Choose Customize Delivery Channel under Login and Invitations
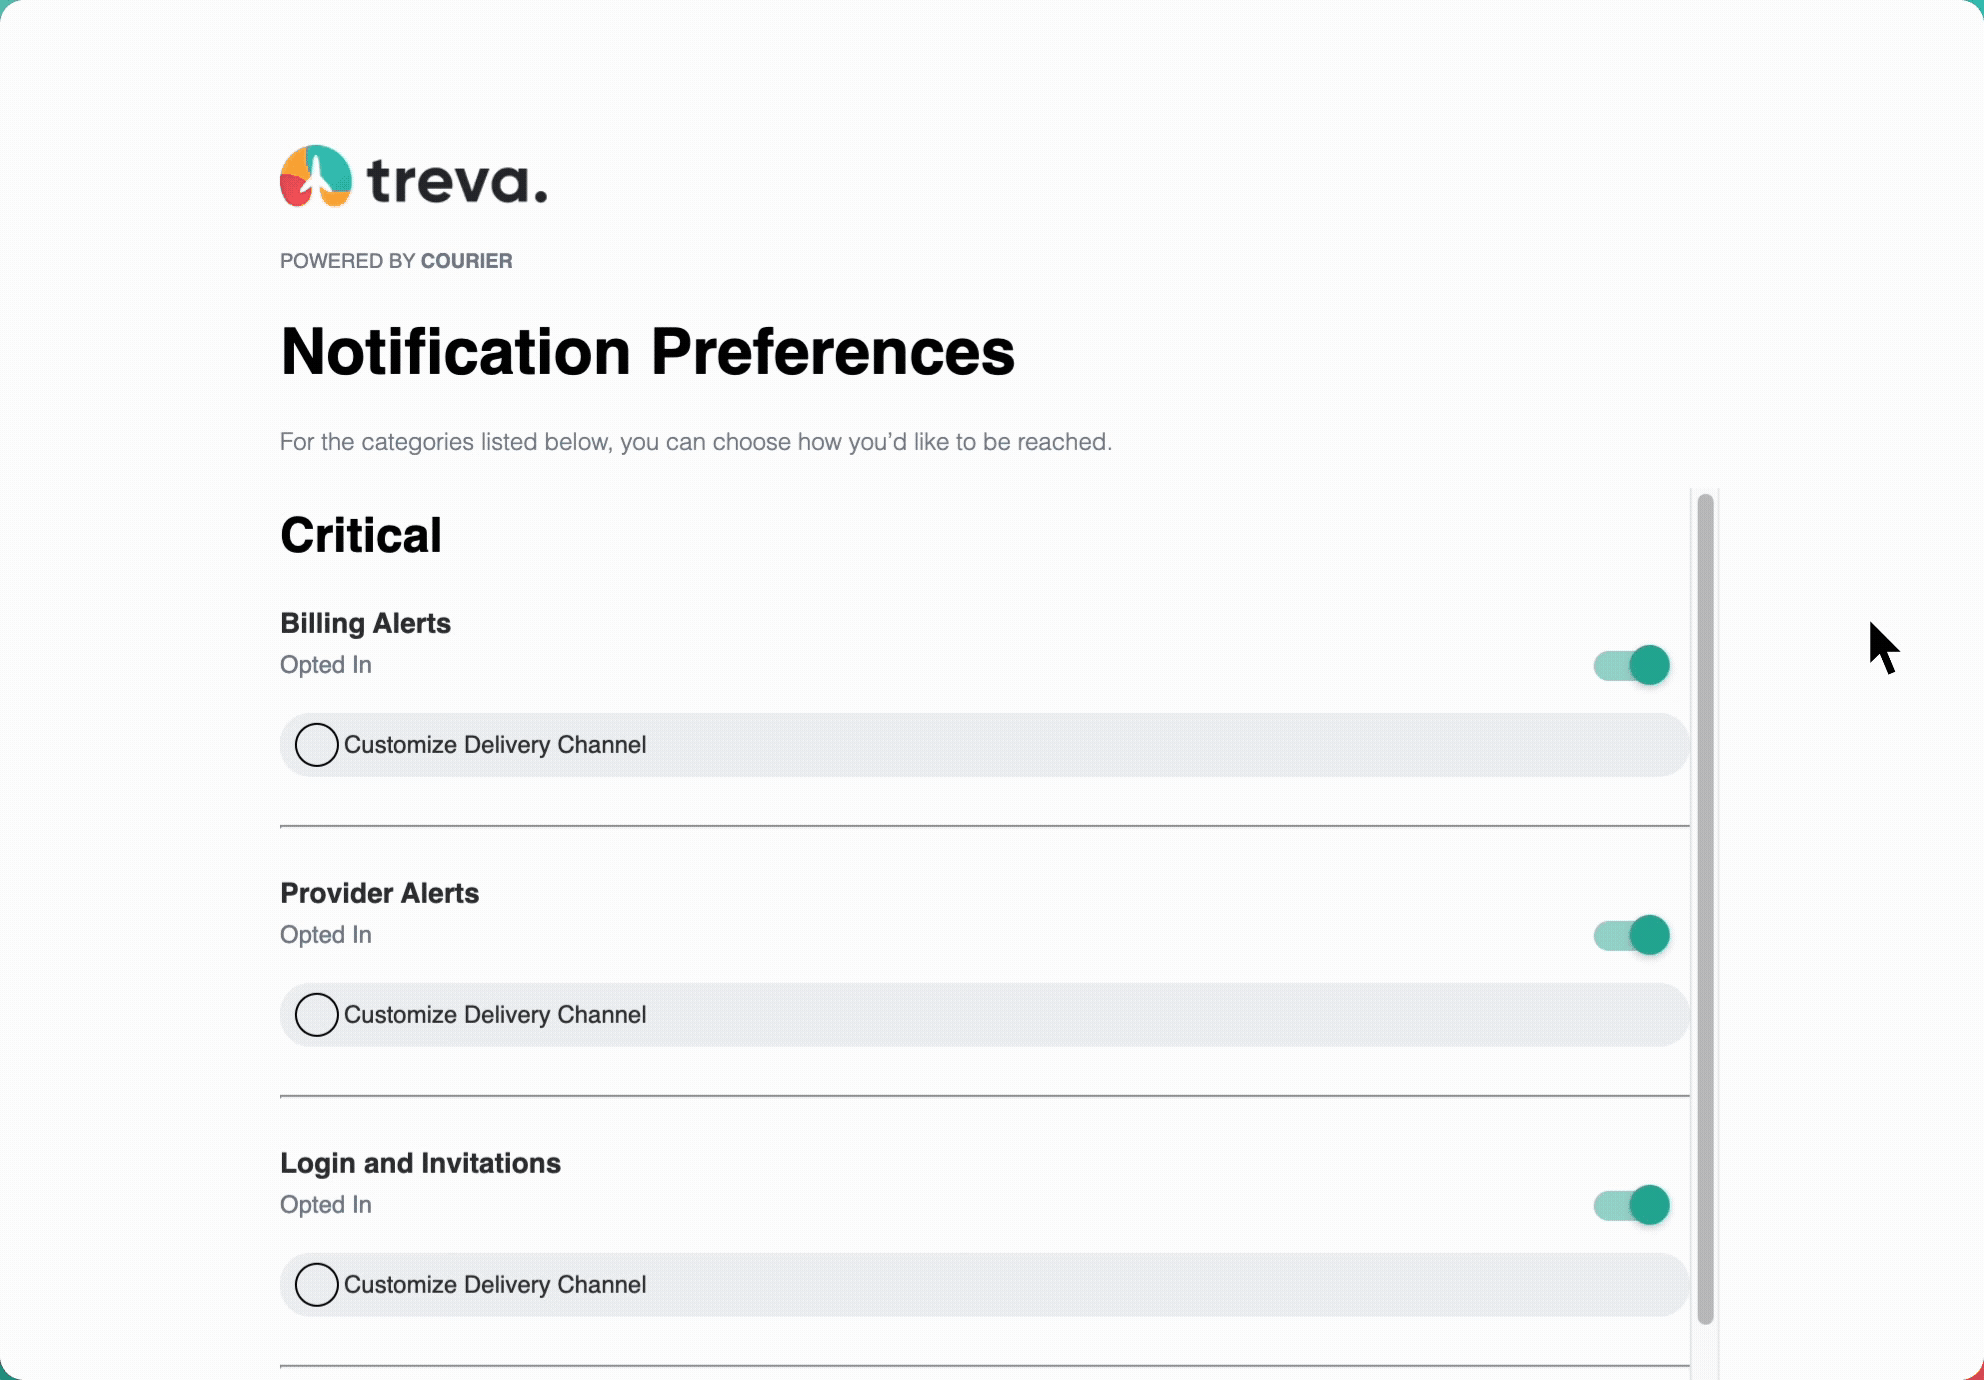This screenshot has height=1380, width=1984. coord(316,1285)
